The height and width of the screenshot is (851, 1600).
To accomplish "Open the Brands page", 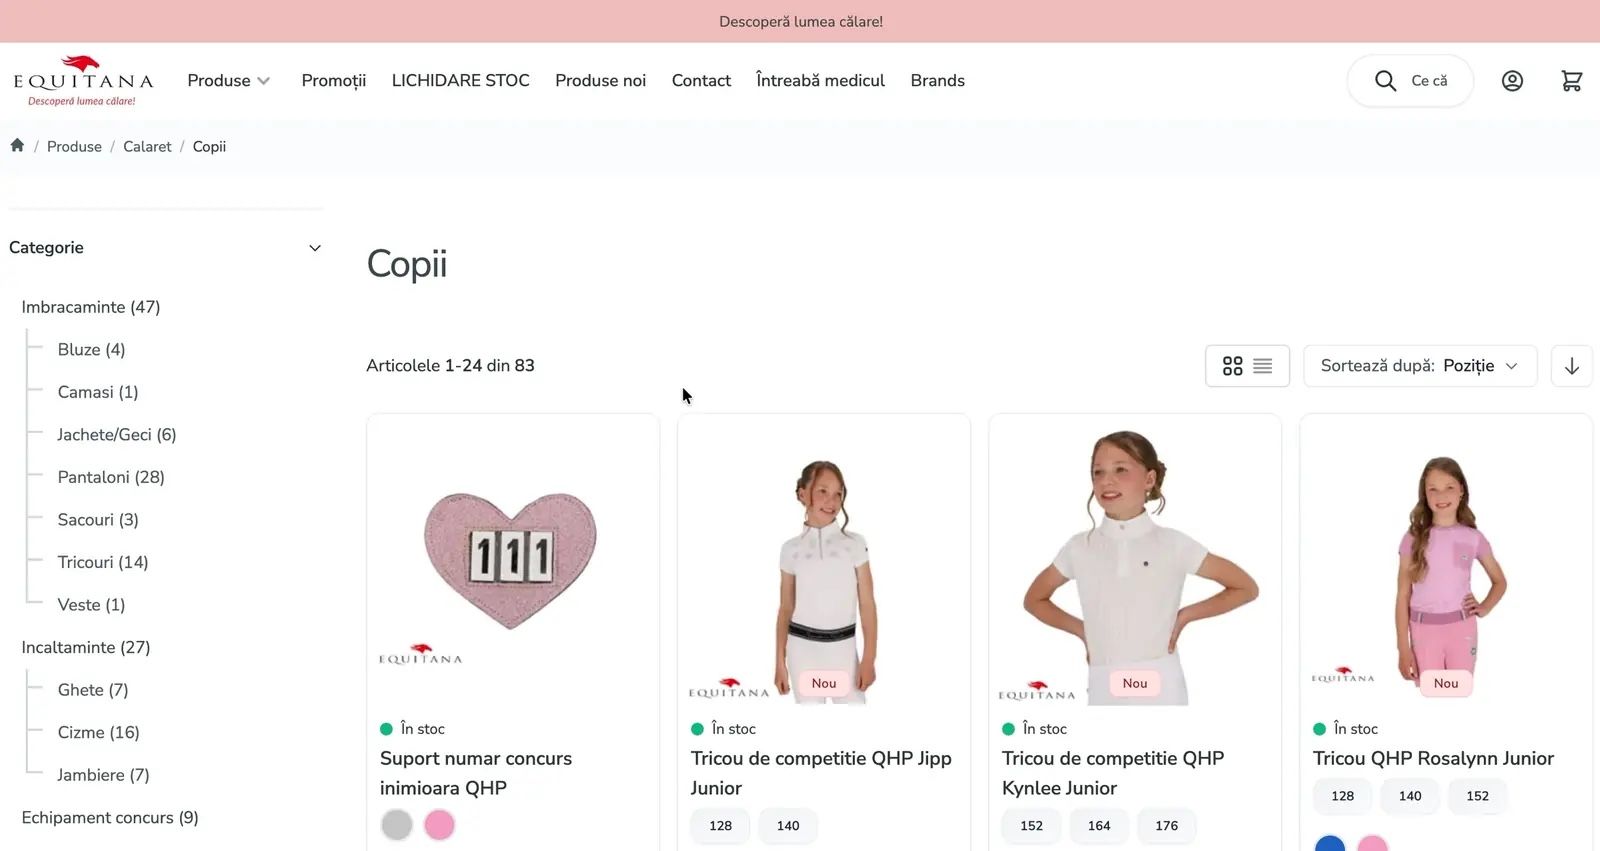I will (938, 81).
